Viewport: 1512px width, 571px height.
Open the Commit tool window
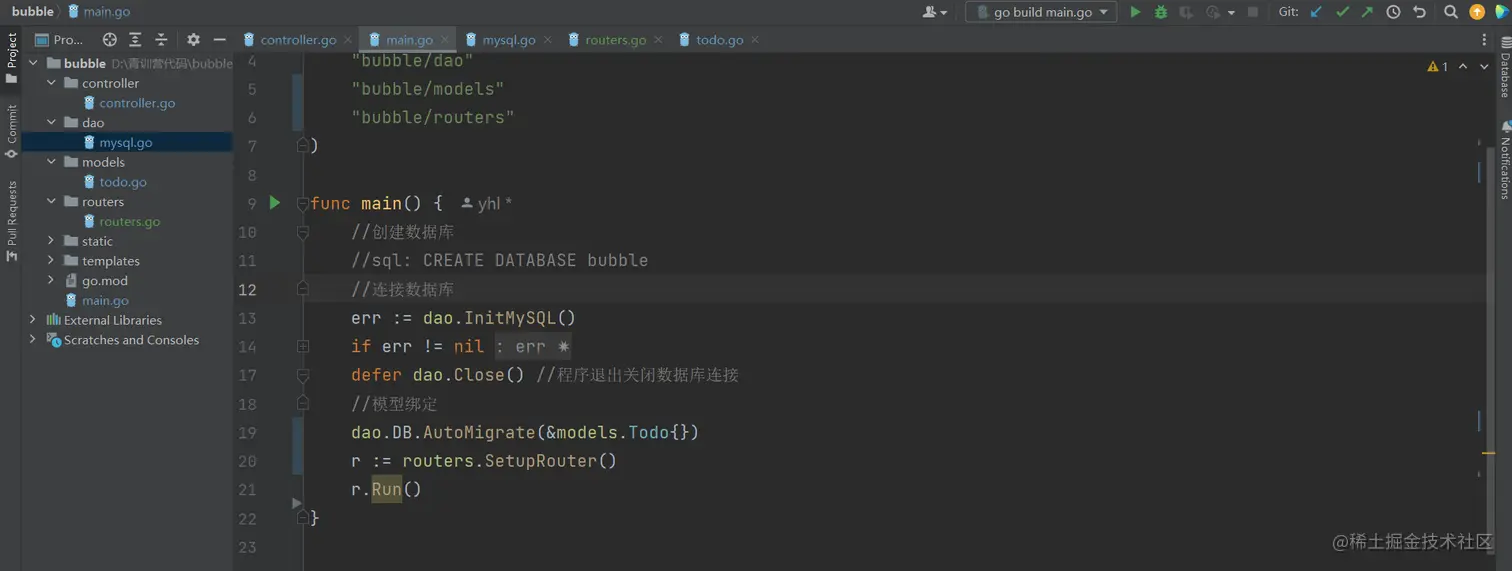11,131
